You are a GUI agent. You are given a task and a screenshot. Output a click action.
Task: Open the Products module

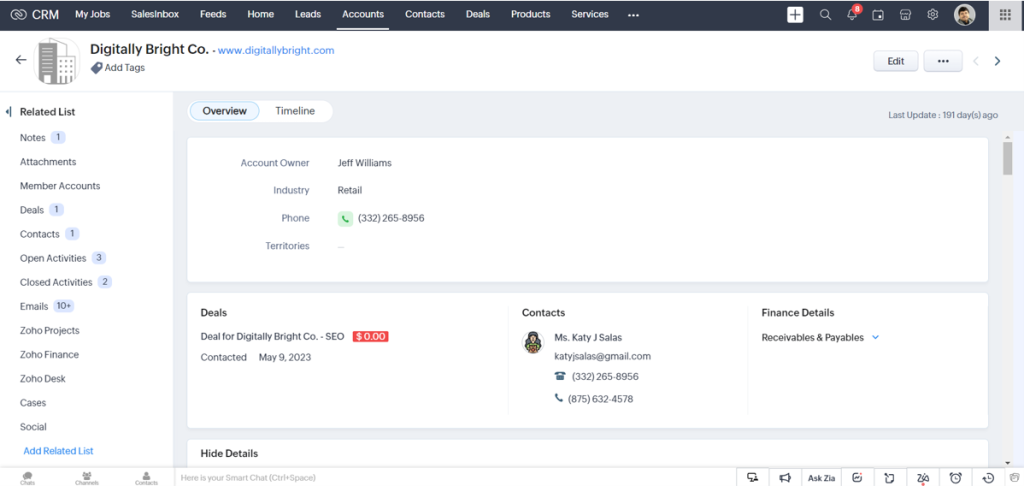[x=531, y=14]
